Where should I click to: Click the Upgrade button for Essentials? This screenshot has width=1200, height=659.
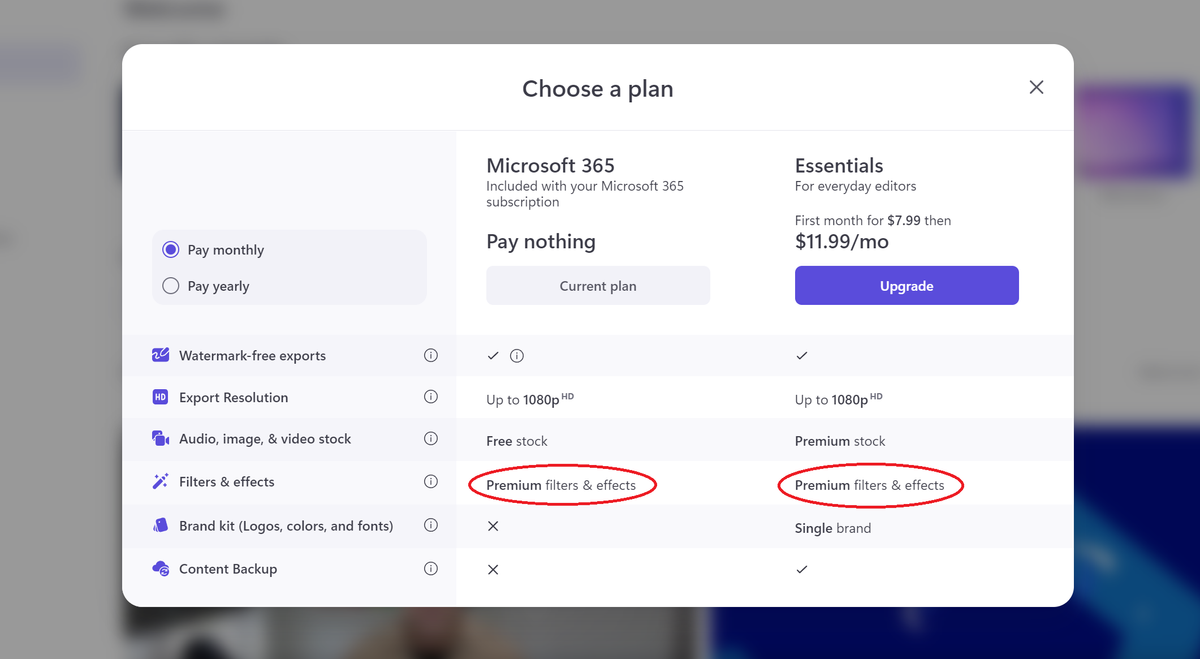tap(907, 285)
